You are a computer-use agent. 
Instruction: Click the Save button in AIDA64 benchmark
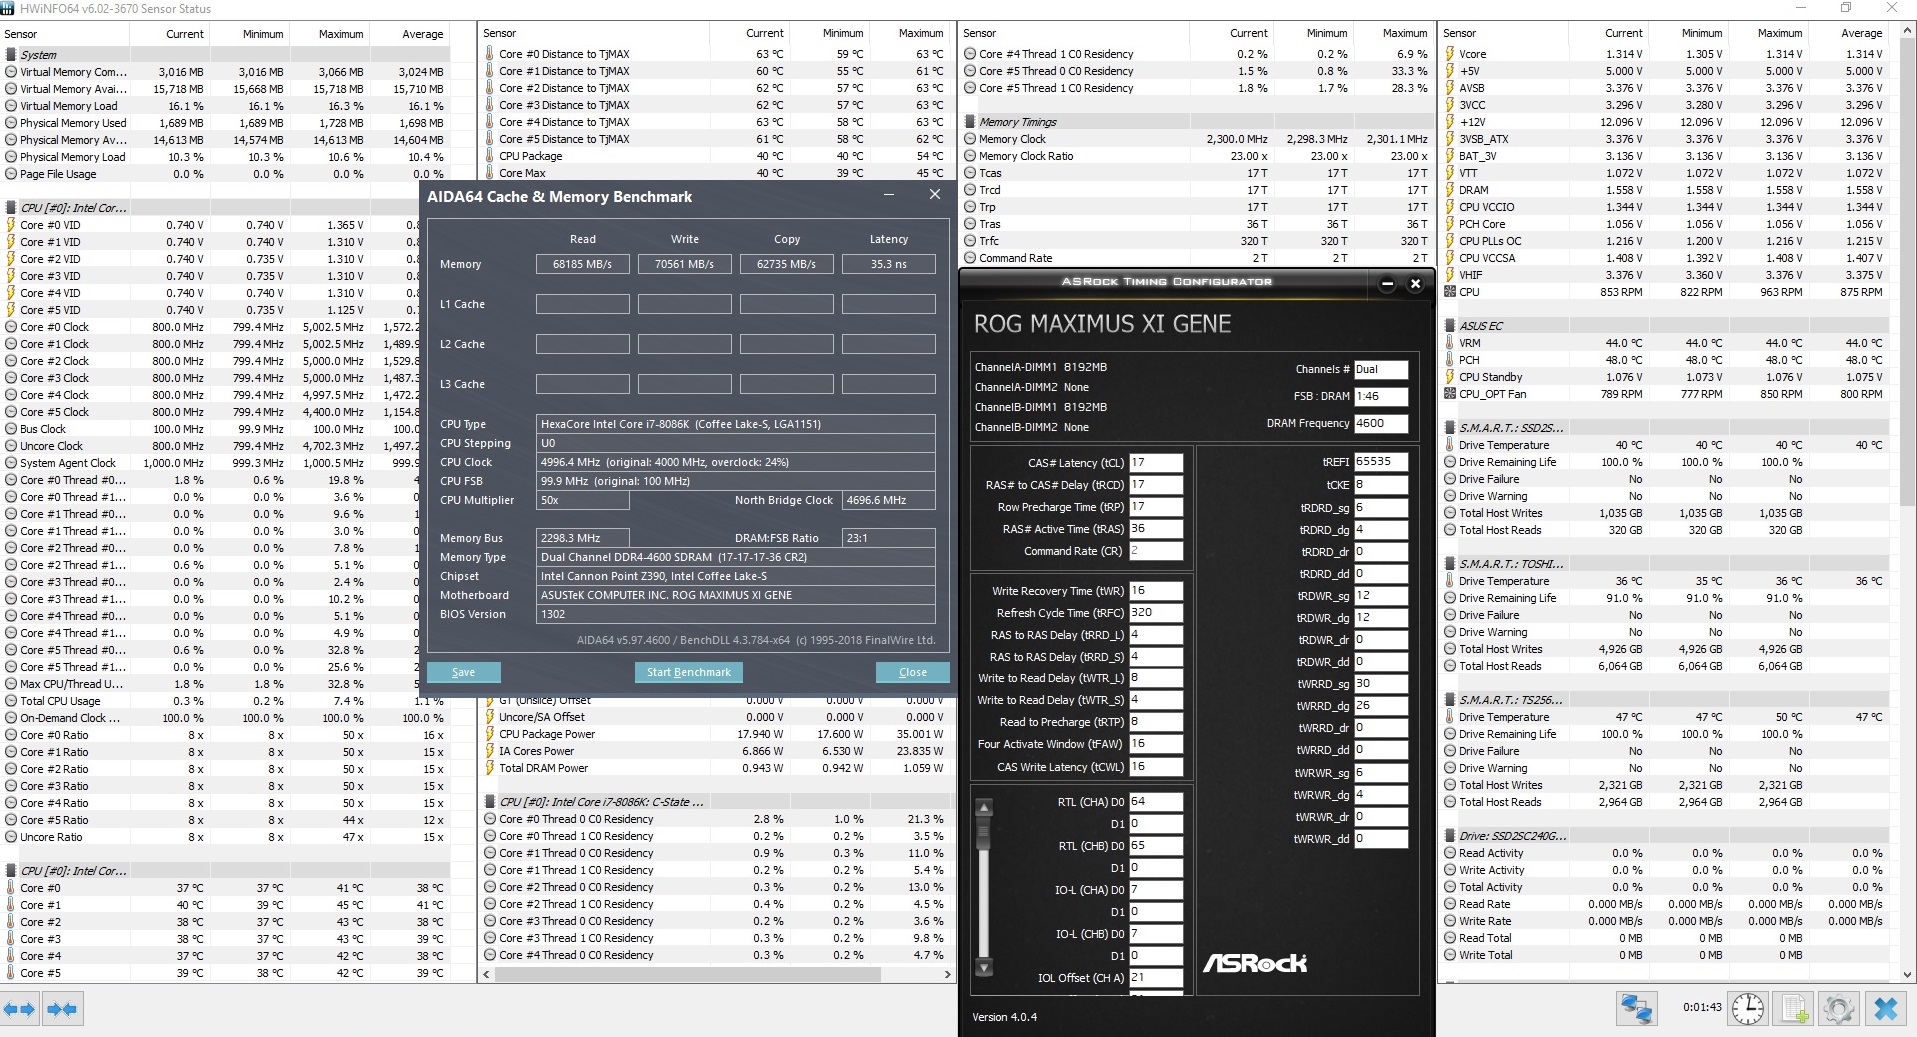463,672
